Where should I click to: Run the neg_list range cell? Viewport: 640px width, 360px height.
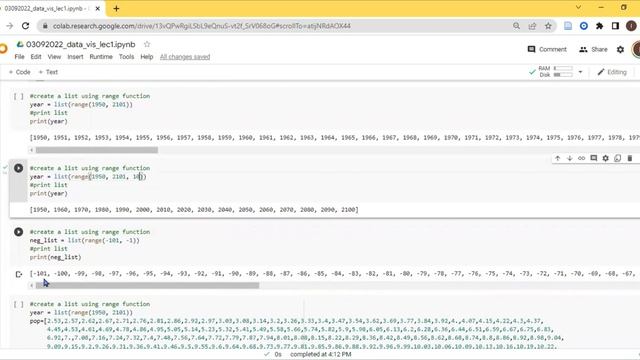click(18, 232)
